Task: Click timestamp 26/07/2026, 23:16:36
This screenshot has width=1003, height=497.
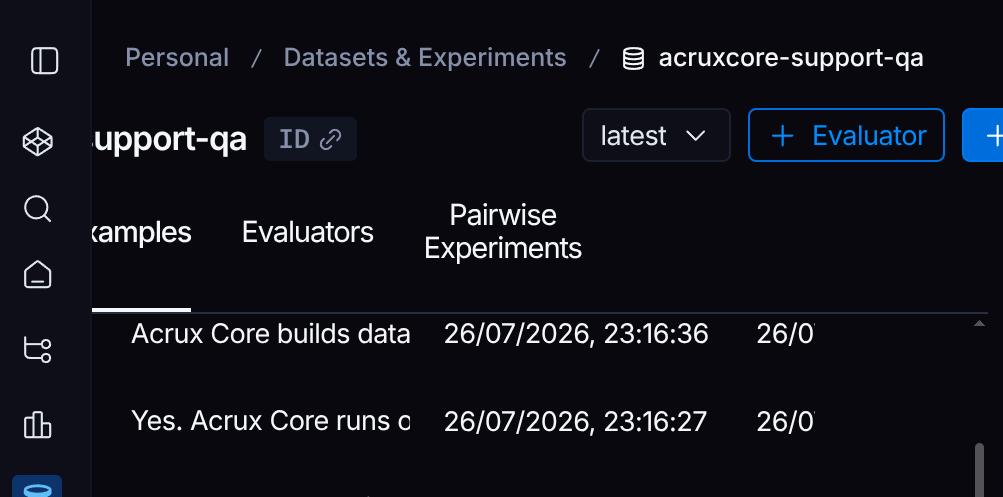Action: [x=576, y=334]
